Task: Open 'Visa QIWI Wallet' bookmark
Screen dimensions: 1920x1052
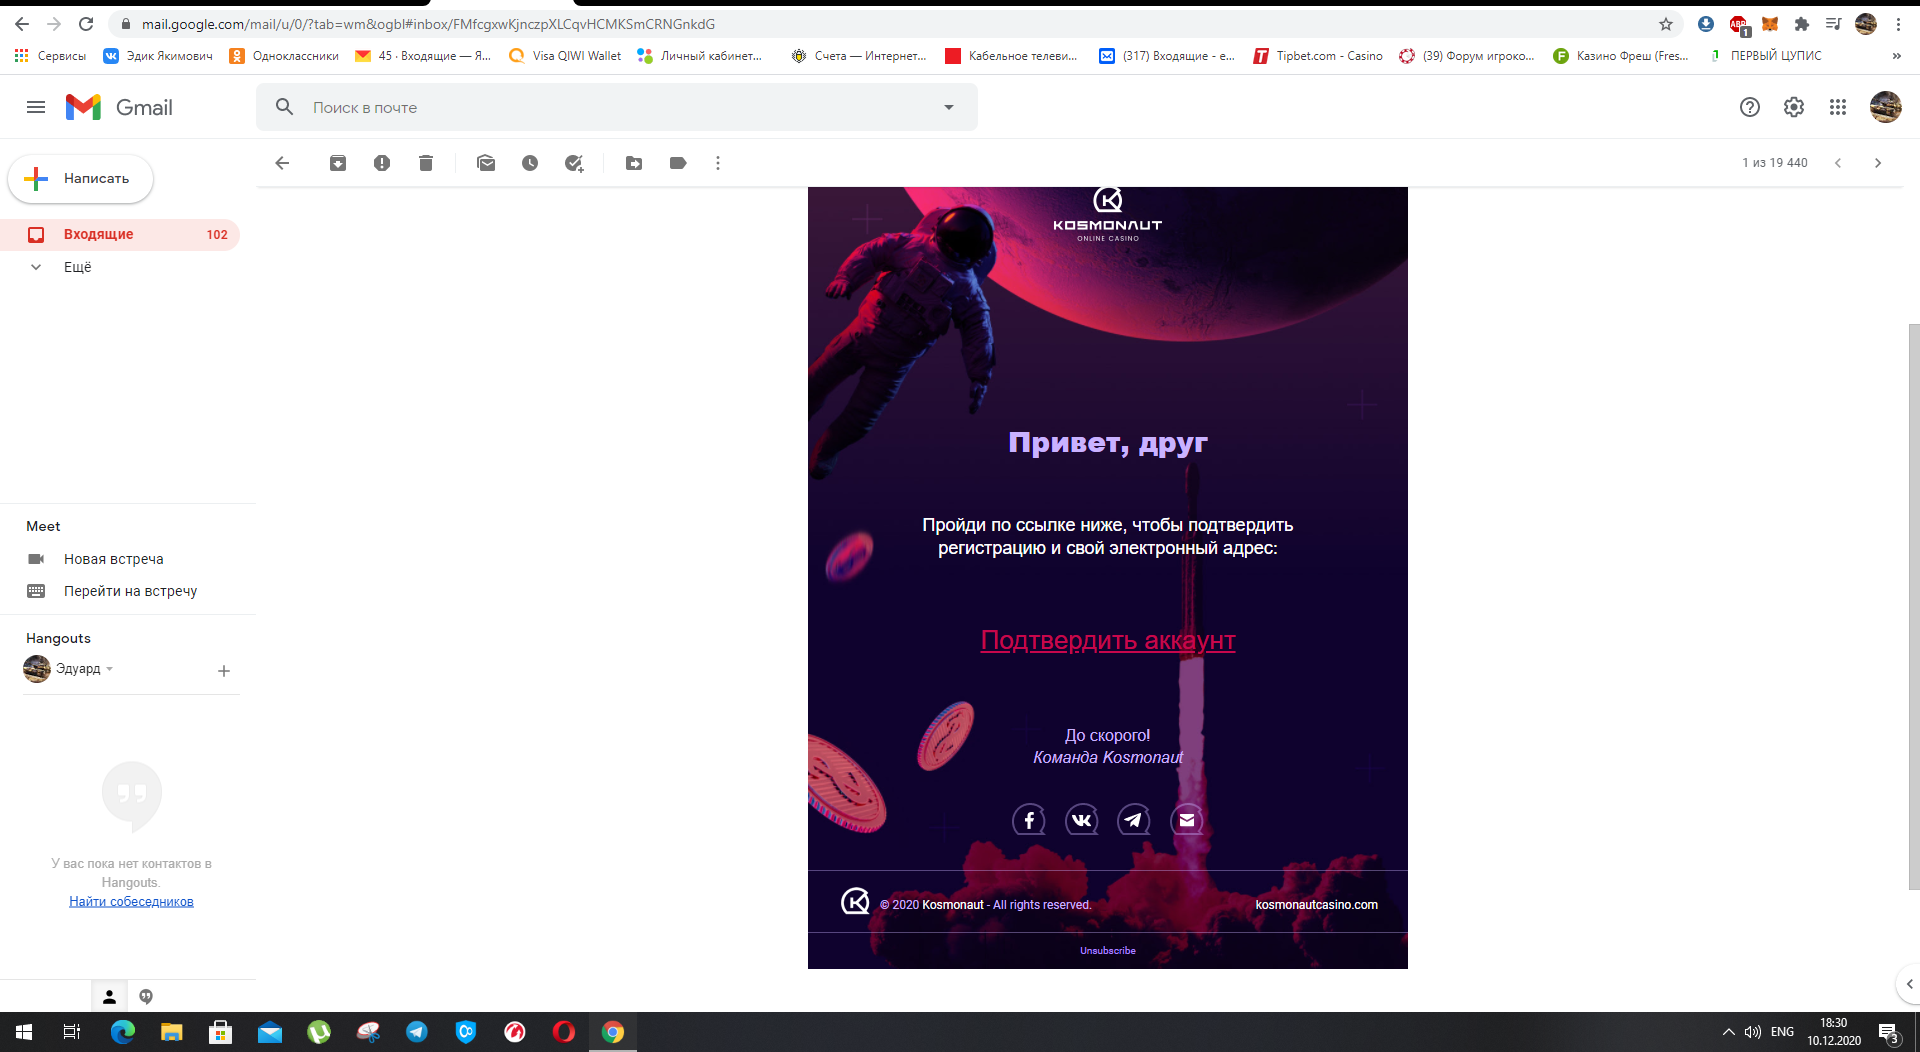Action: coord(565,56)
